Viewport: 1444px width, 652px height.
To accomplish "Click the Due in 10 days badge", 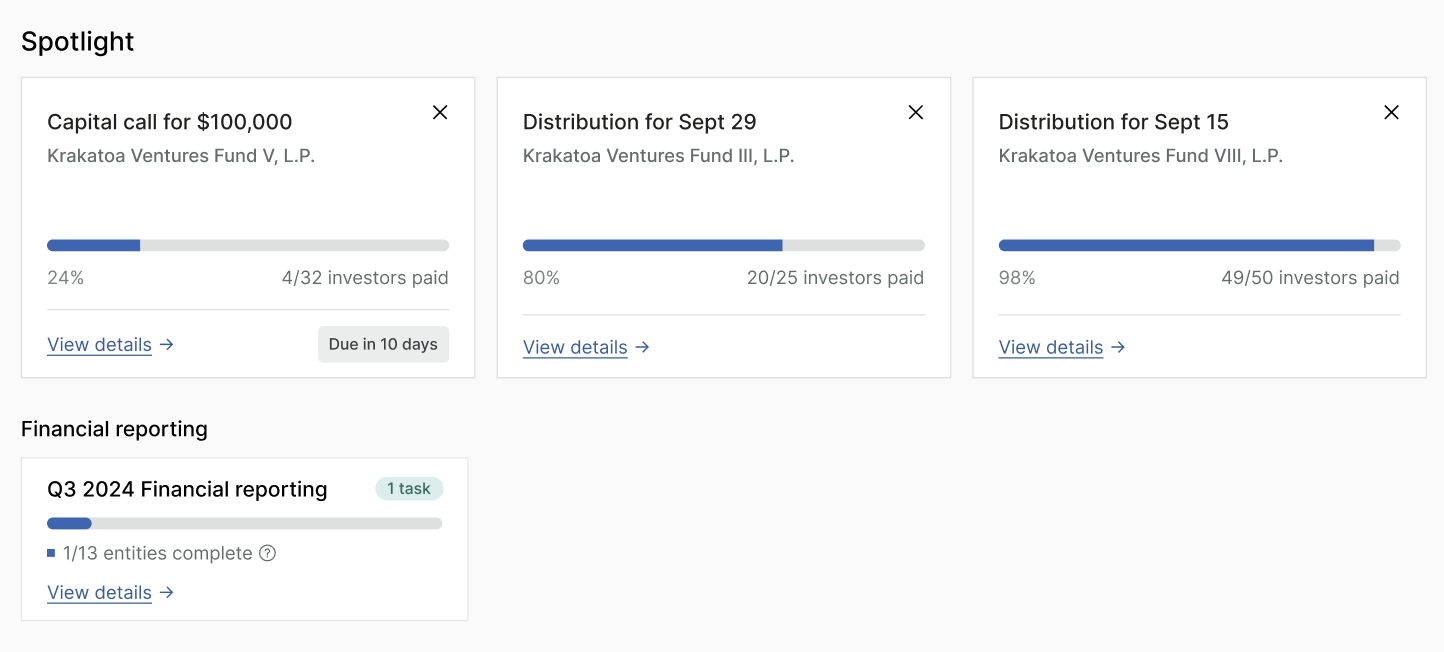I will (x=383, y=344).
